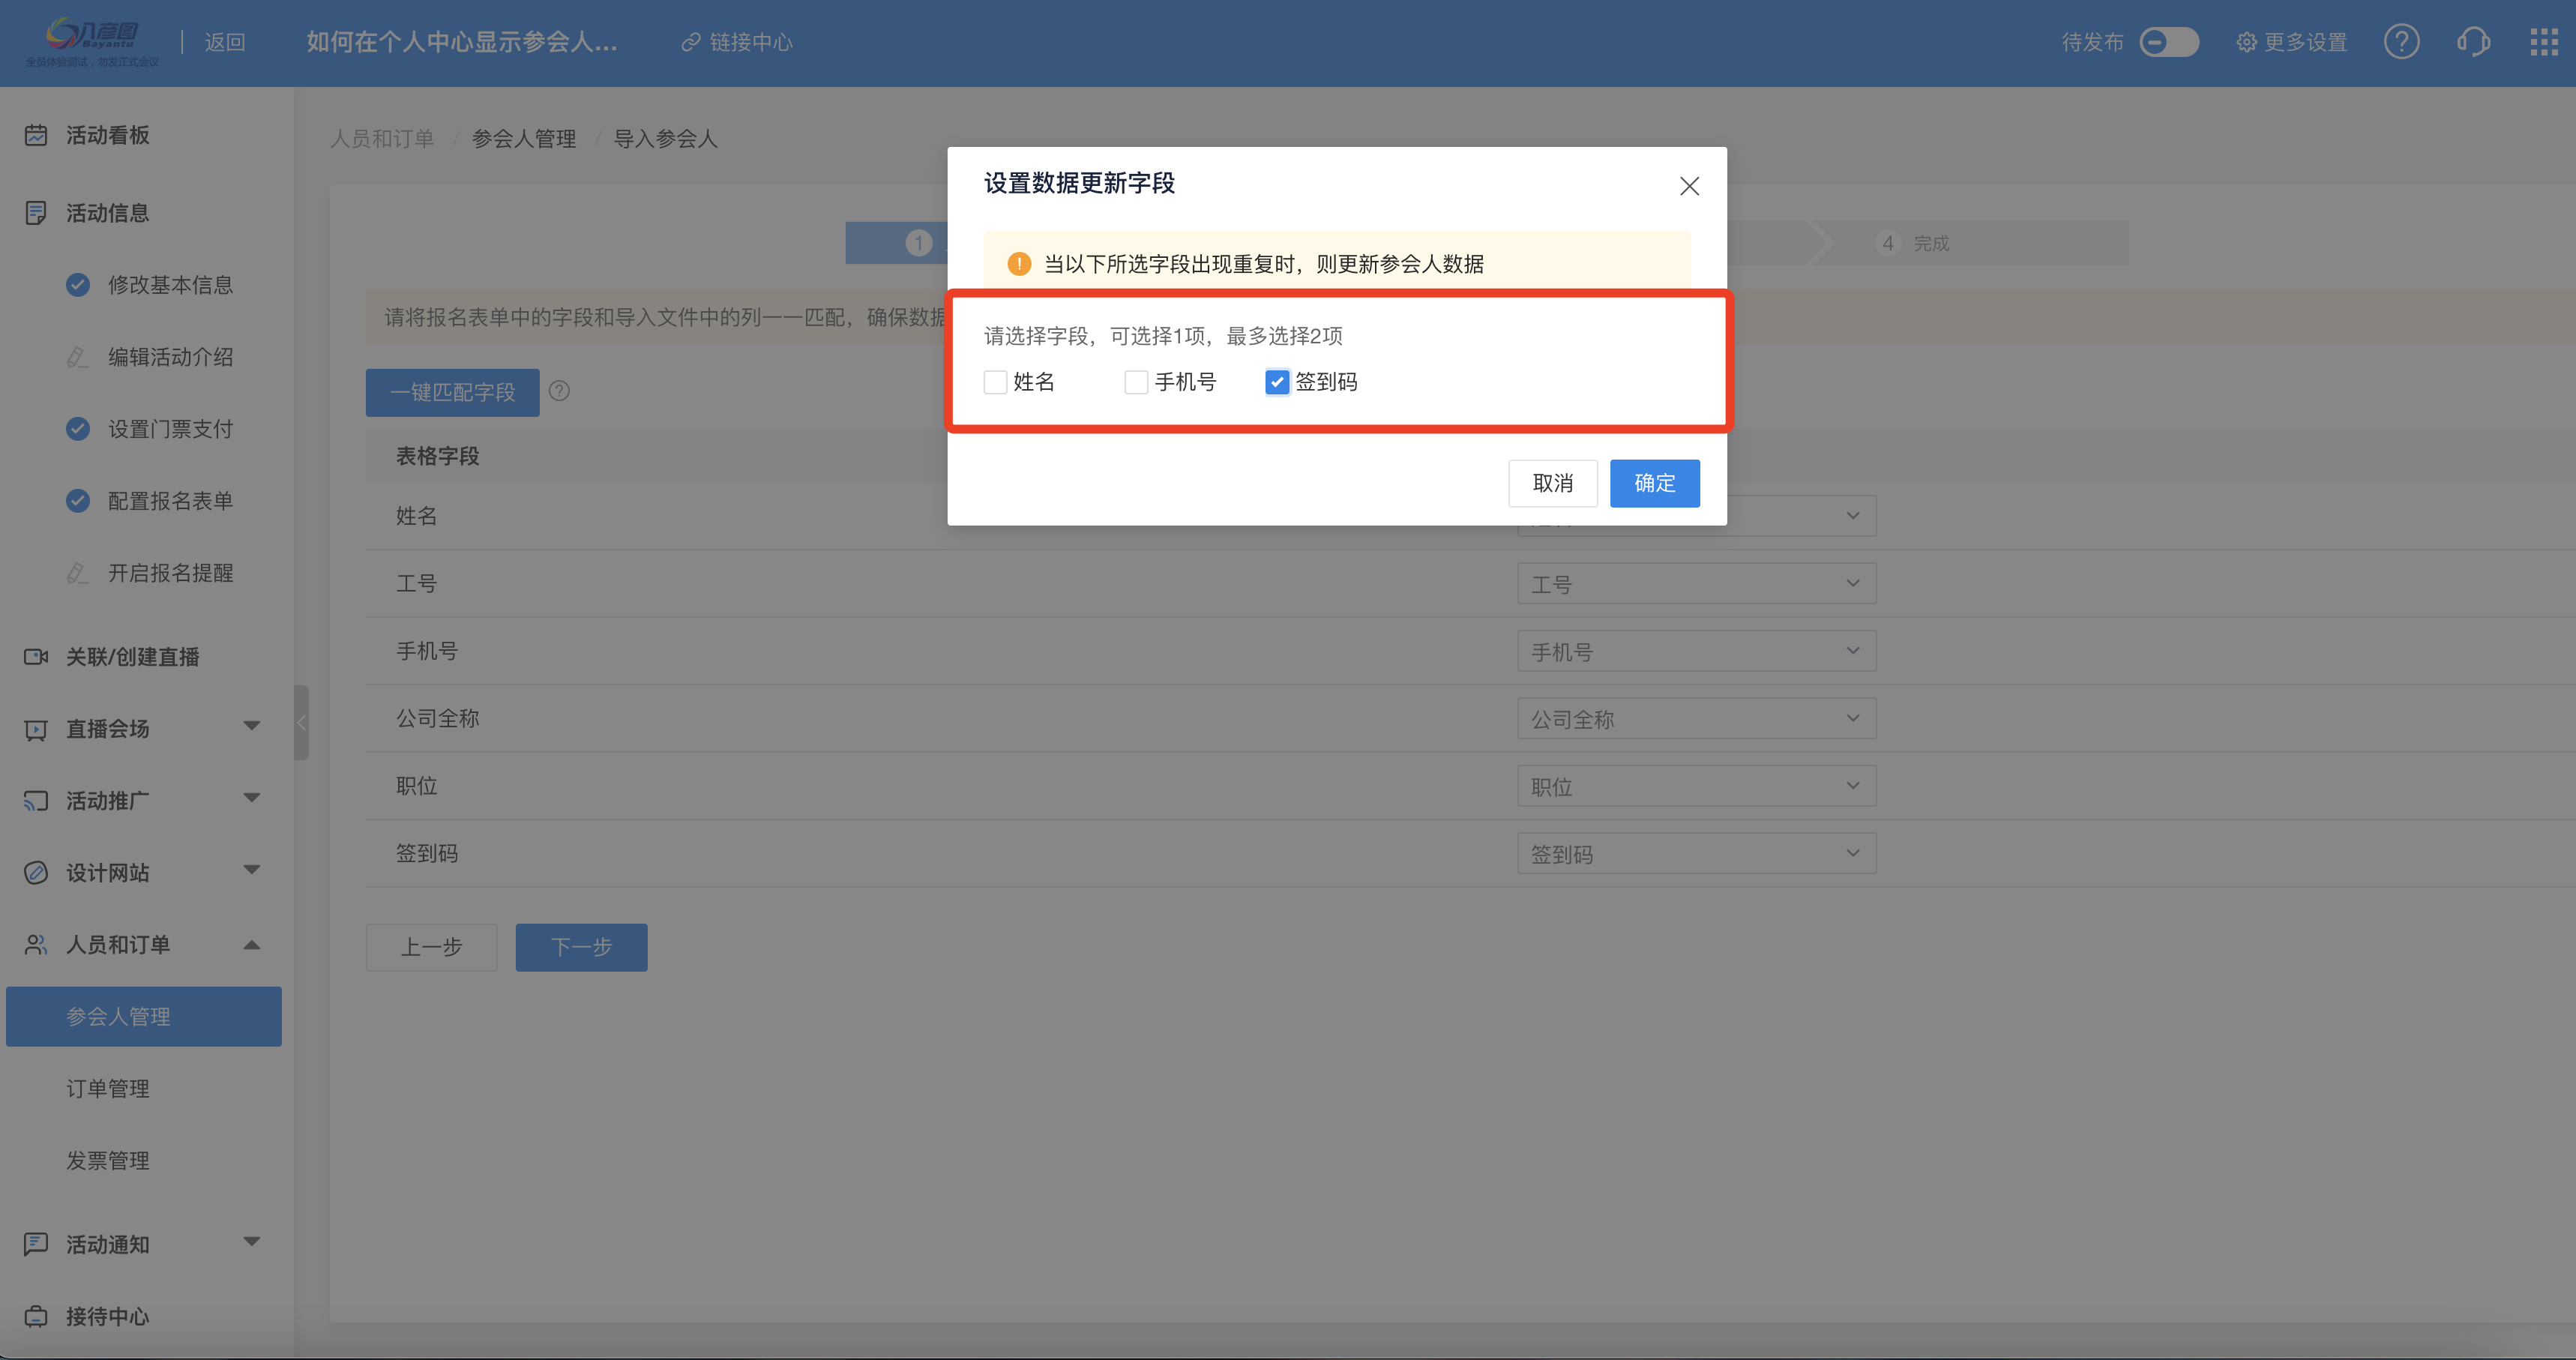Click the sidebar collapse handle
The height and width of the screenshot is (1360, 2576).
click(x=301, y=722)
